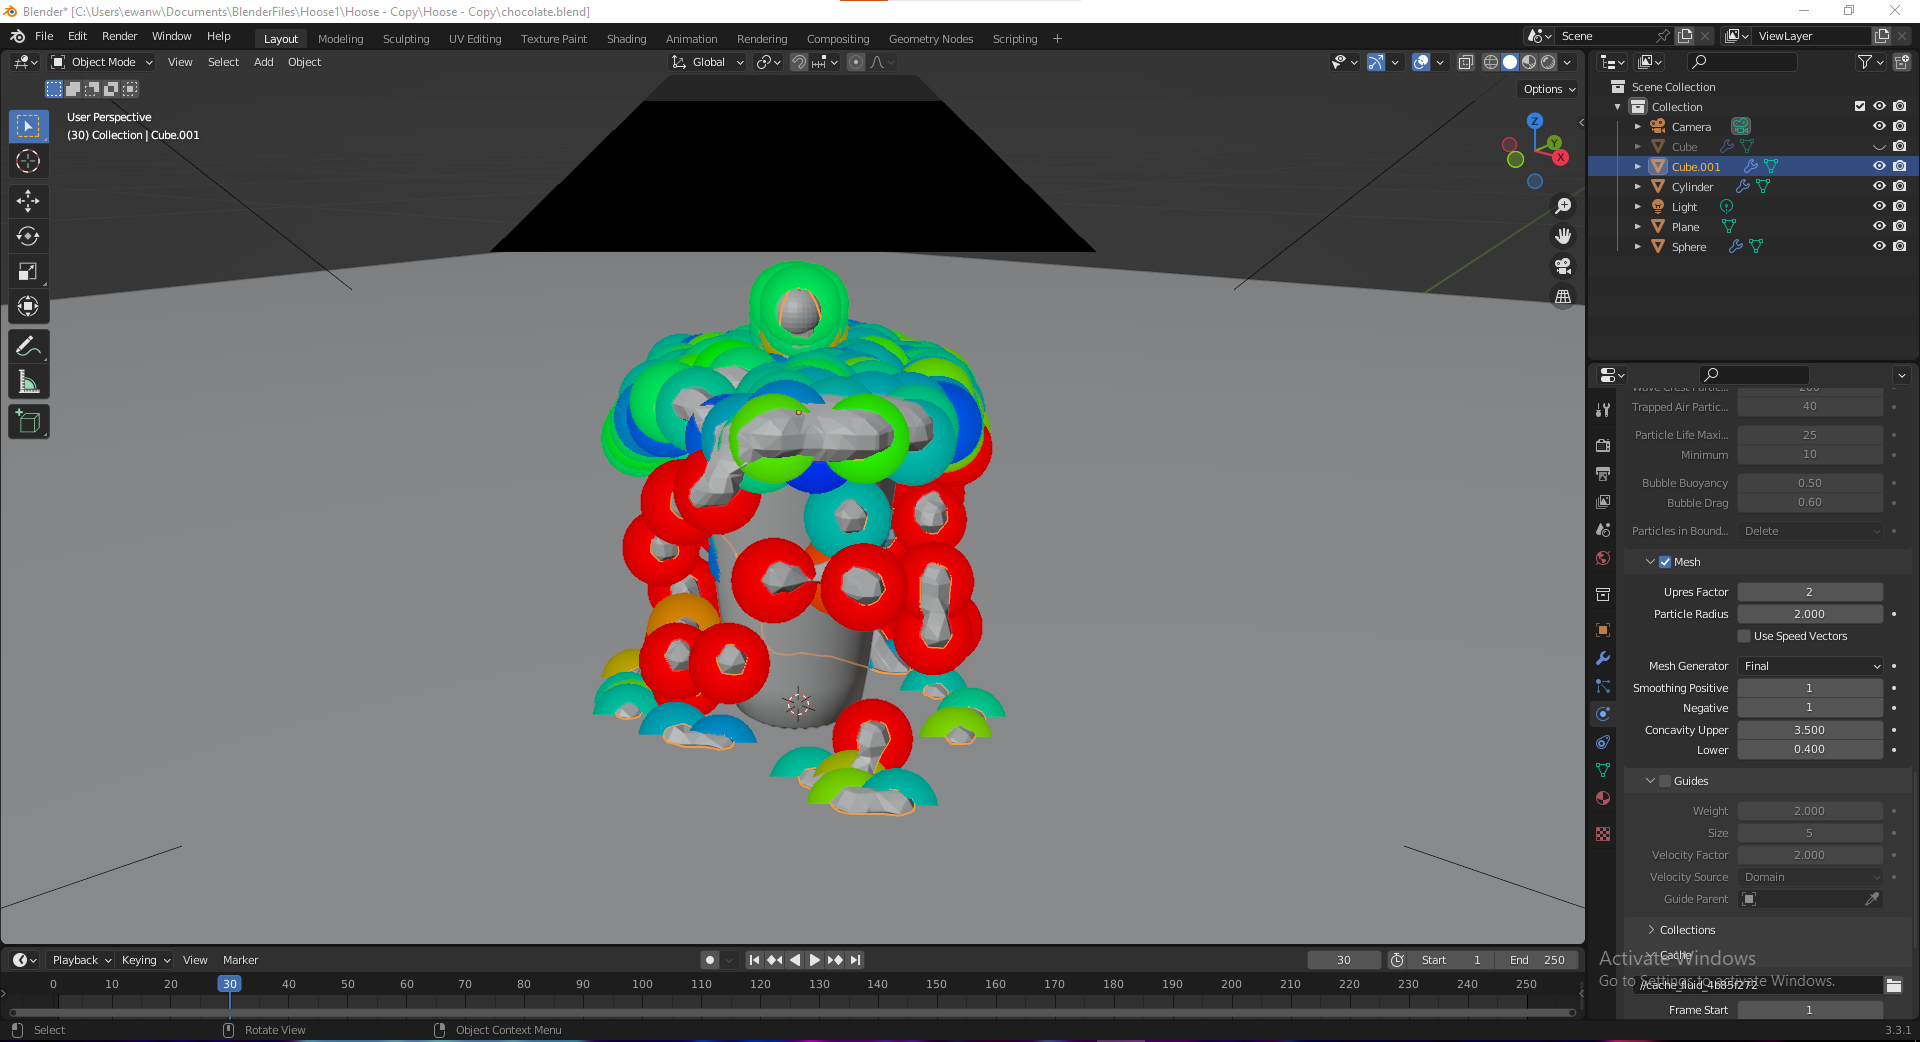Expand the Collections panel
Screen dimensions: 1920x1042
click(1687, 930)
